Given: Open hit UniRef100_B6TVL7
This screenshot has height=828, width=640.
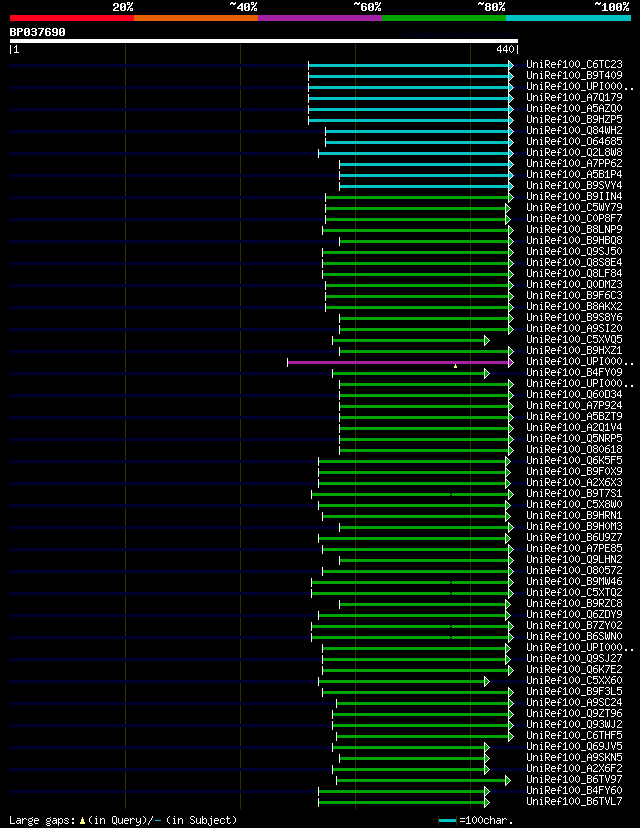Looking at the screenshot, I should click(575, 802).
